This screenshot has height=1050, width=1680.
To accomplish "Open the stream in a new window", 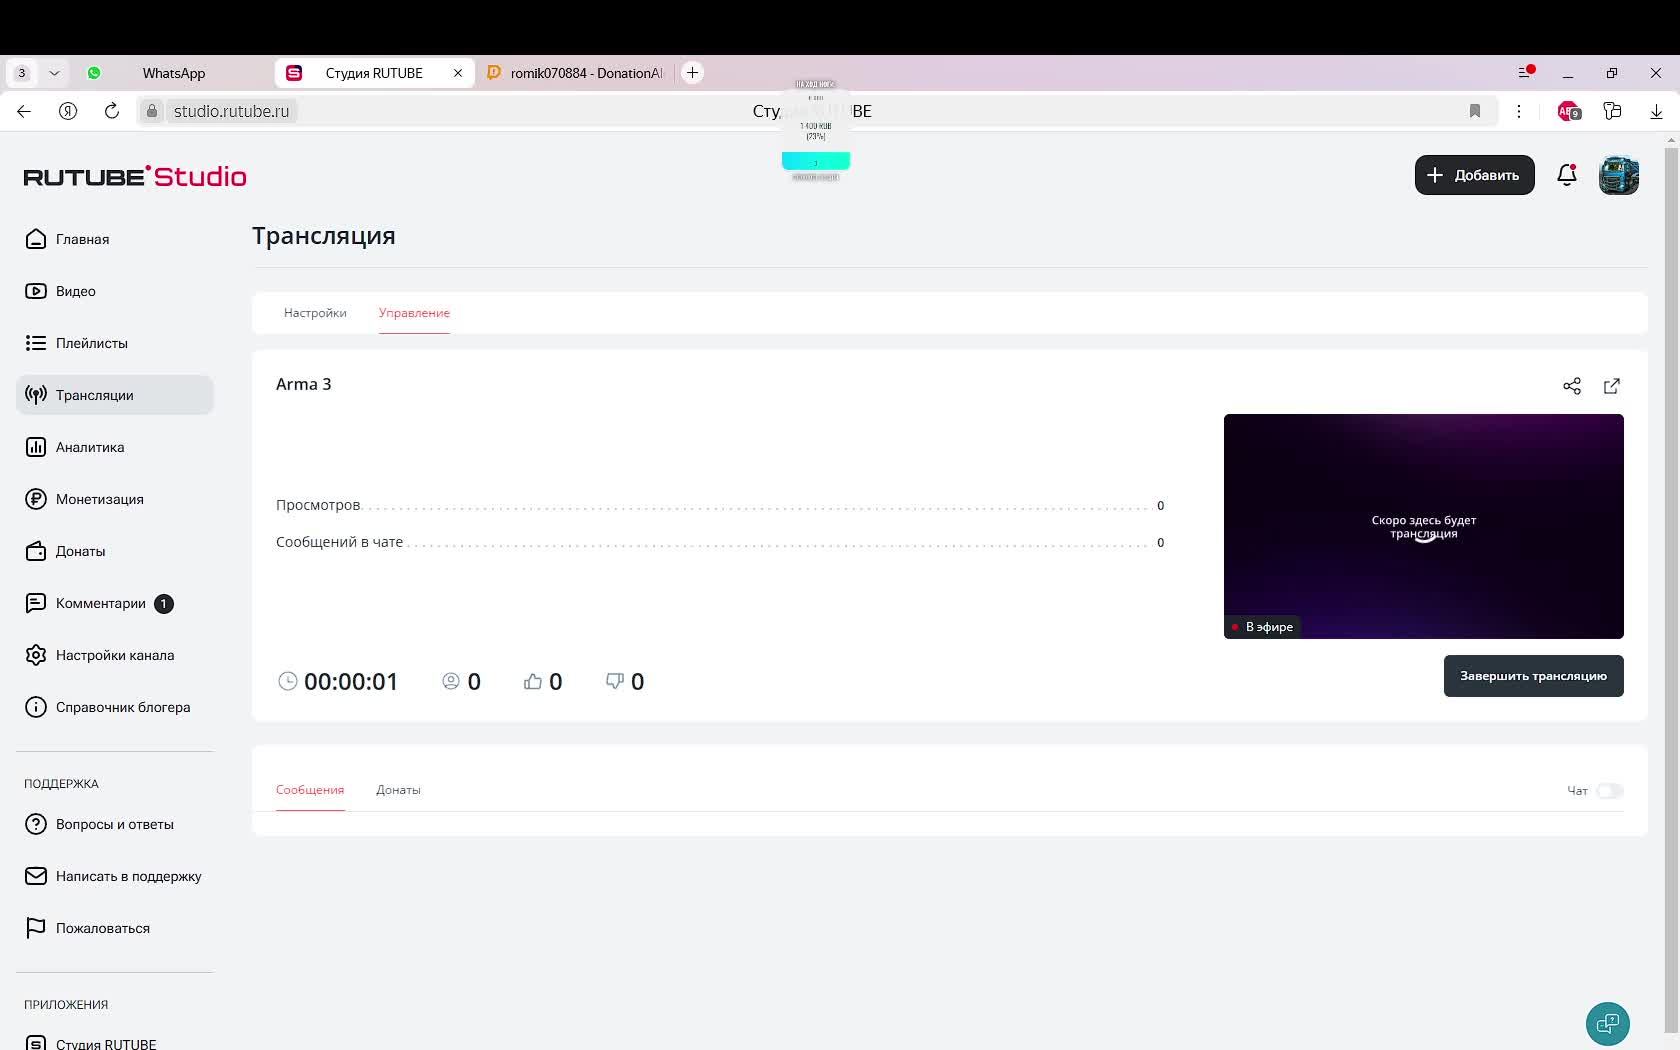I will pos(1612,386).
